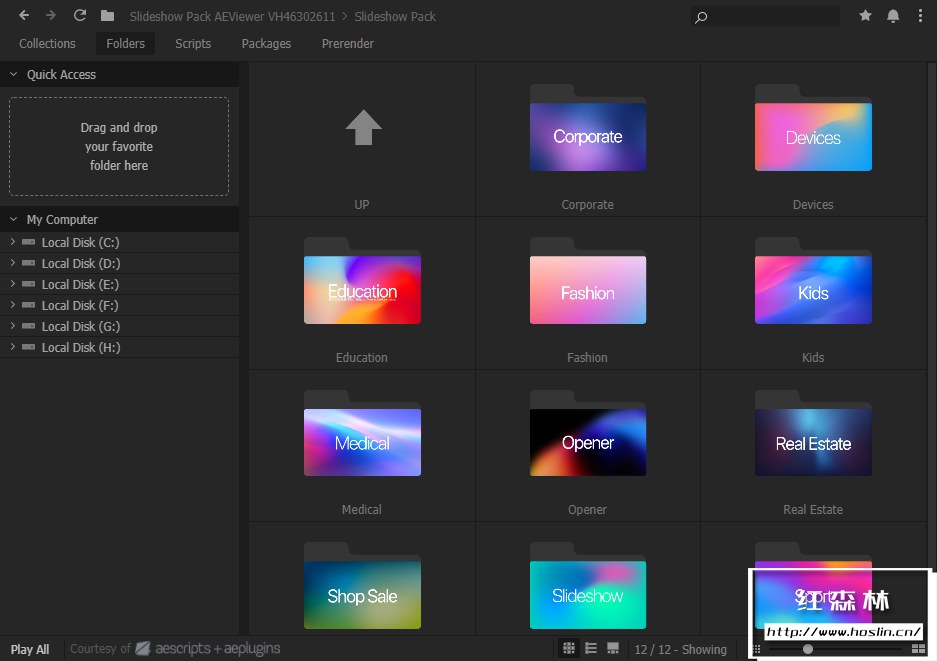This screenshot has width=937, height=661.
Task: Collapse the Quick Access section
Action: click(x=13, y=75)
